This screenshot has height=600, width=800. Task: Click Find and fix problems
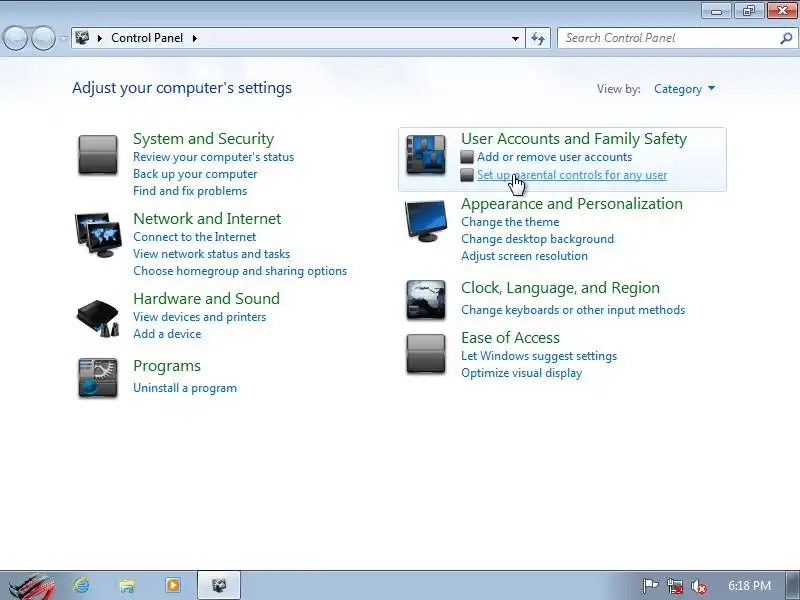point(190,191)
